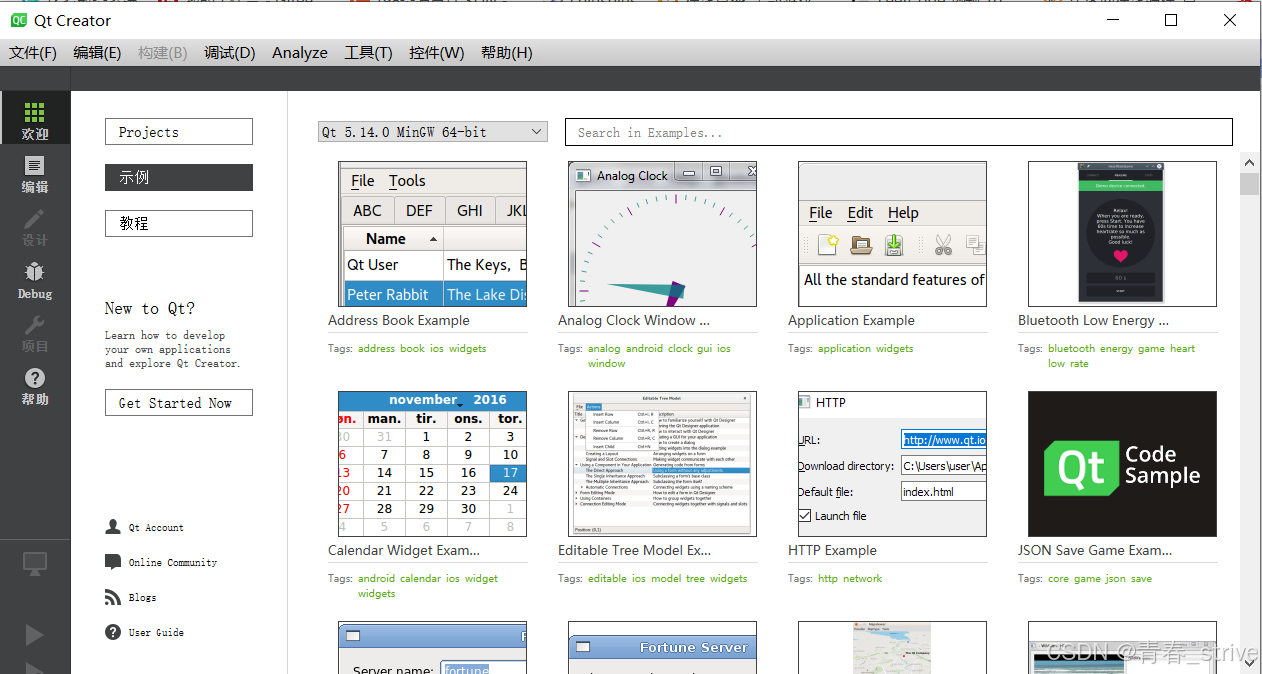Click the Projects button
Screen dimensions: 1262x674
[179, 132]
